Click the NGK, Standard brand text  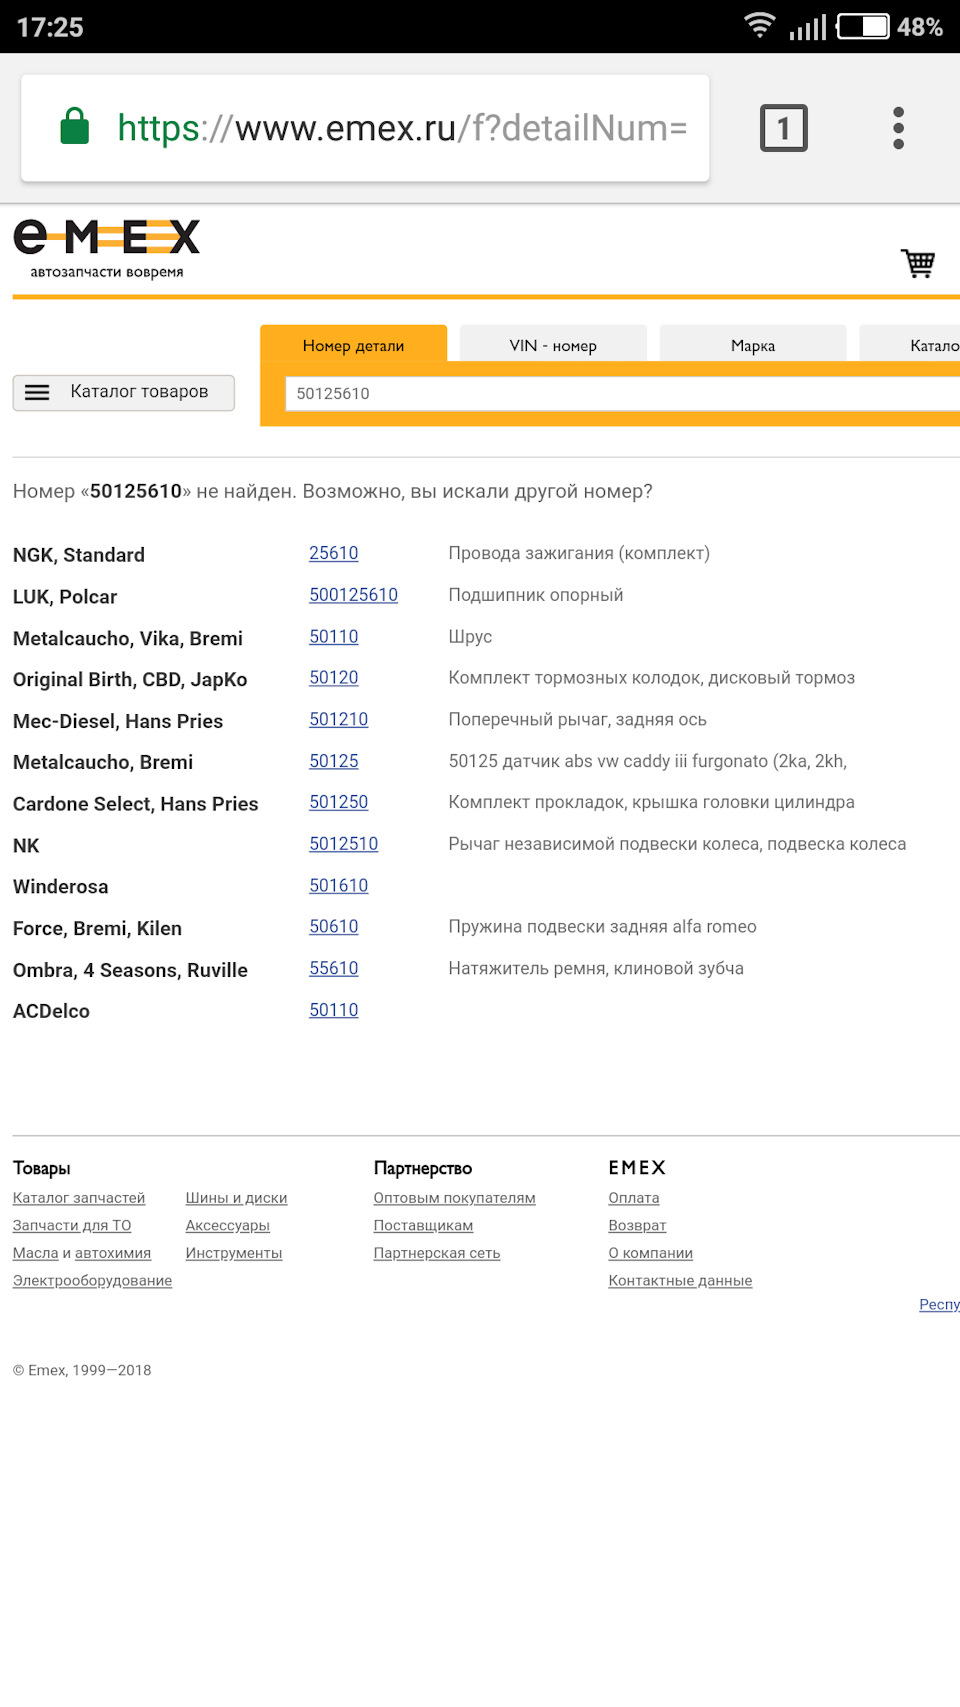[79, 555]
